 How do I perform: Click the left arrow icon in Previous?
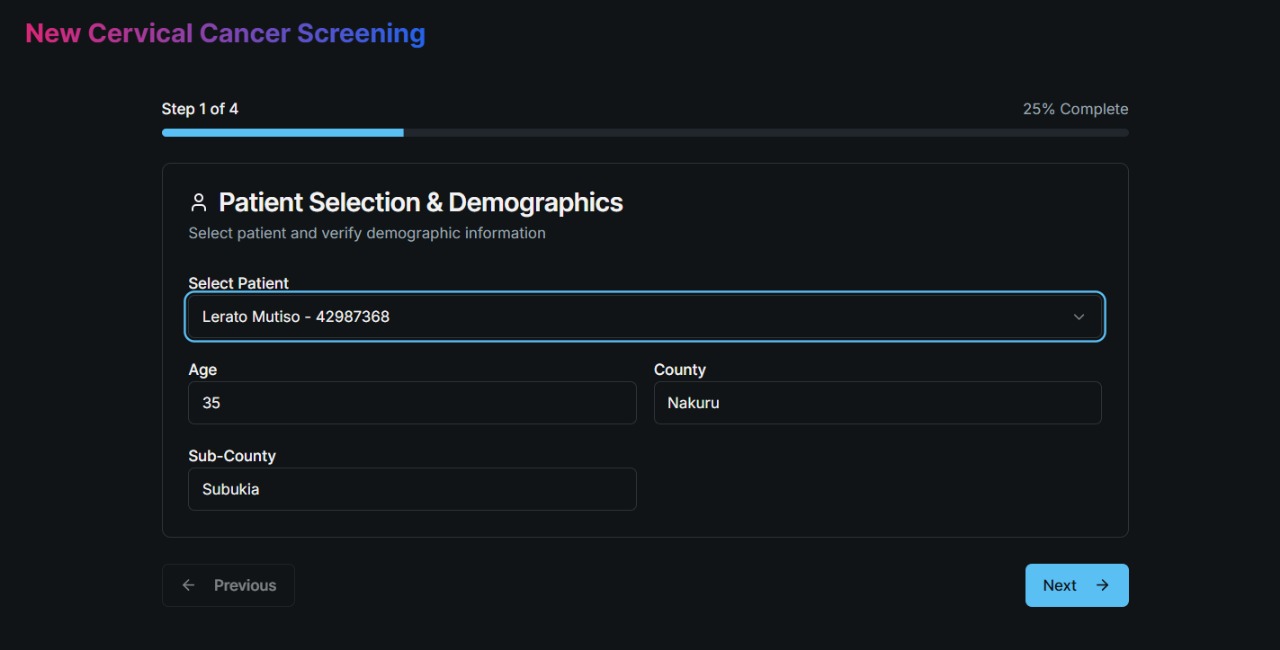click(x=188, y=585)
